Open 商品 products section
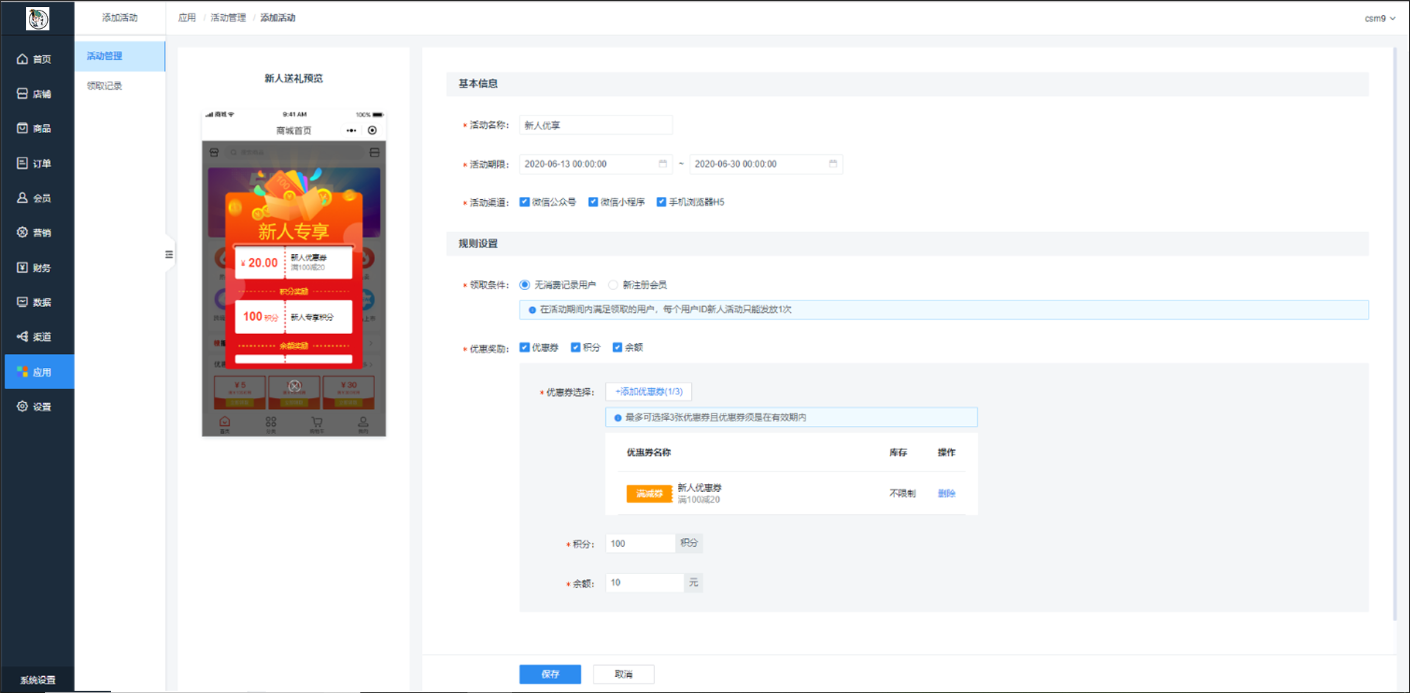 click(36, 129)
